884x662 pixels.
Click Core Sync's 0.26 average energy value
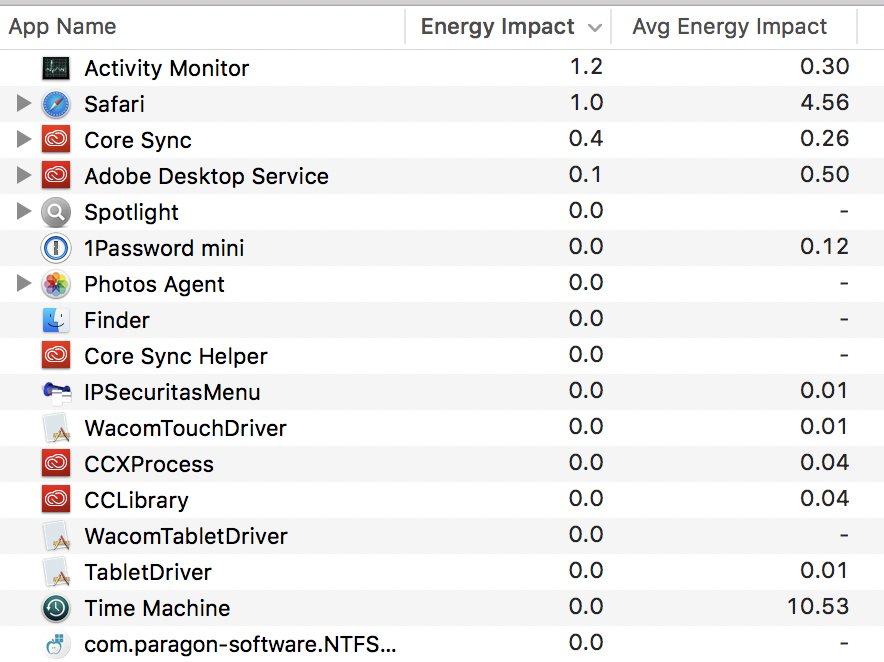[825, 139]
